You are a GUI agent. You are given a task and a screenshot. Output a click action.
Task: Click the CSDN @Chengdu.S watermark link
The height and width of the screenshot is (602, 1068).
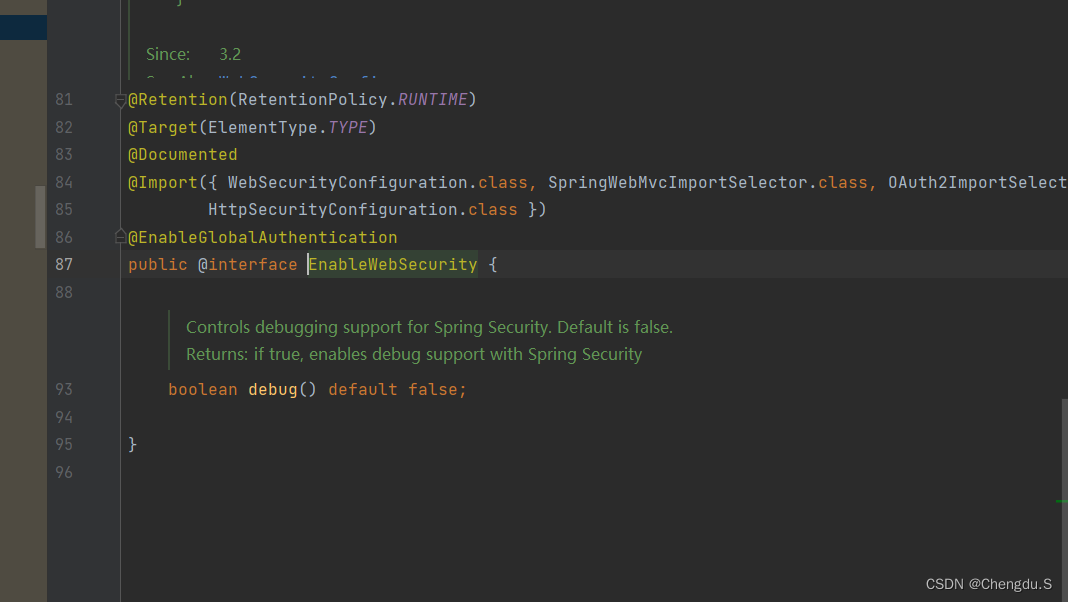(987, 584)
